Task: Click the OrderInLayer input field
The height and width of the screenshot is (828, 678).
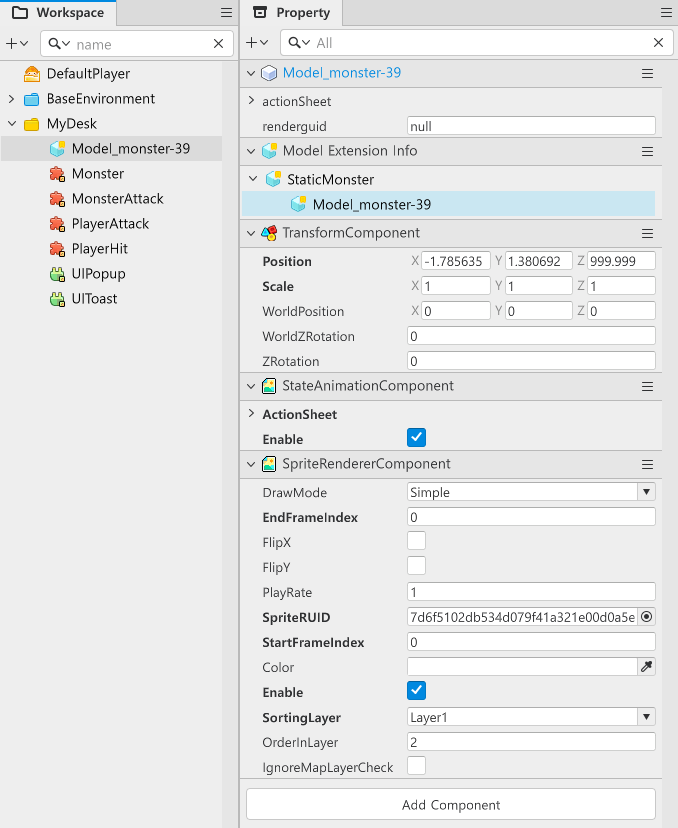Action: tap(531, 742)
